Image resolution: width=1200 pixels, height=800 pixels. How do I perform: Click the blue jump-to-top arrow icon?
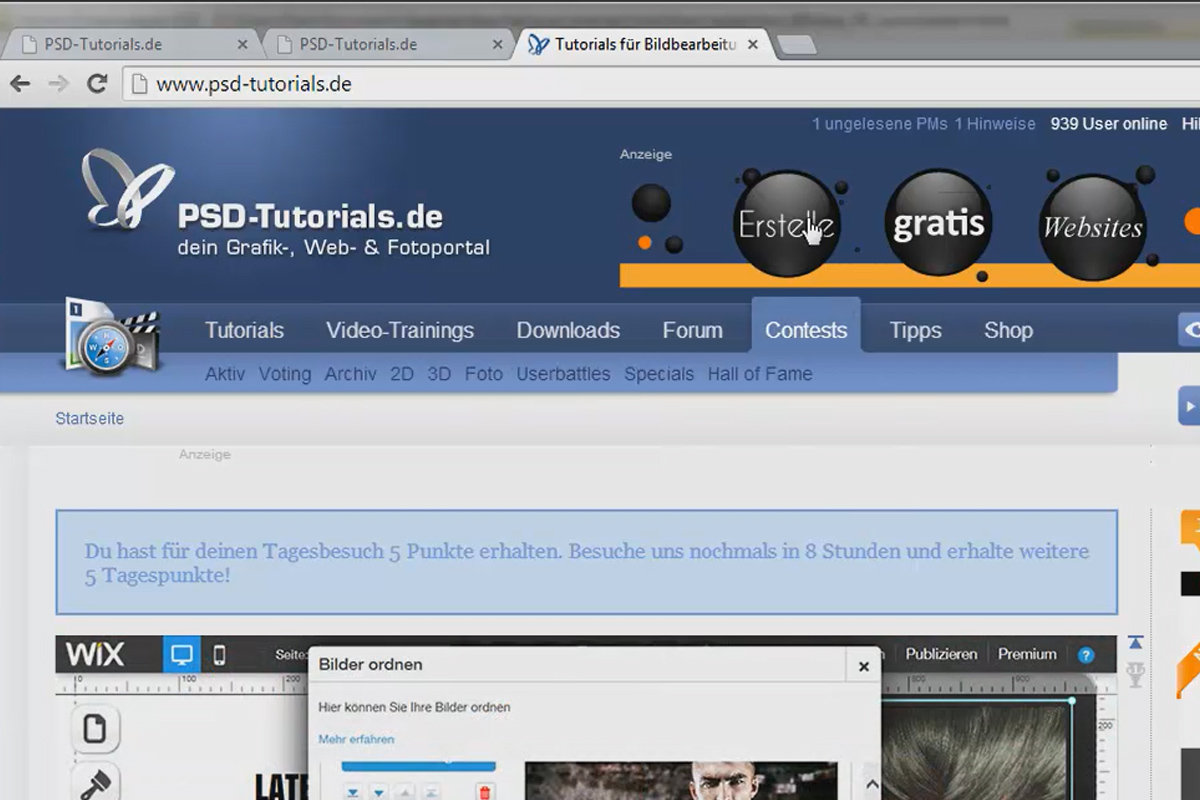click(x=1135, y=642)
